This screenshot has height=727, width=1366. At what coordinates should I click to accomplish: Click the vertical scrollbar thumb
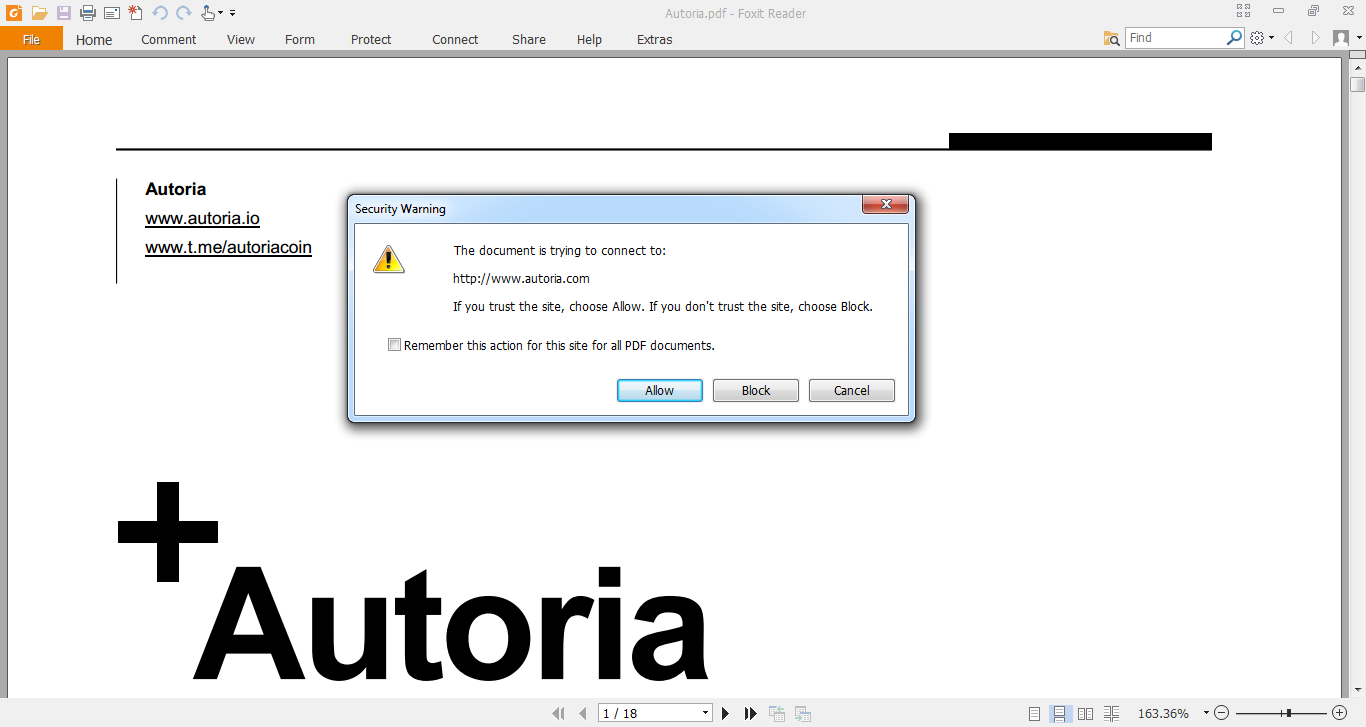[x=1357, y=84]
